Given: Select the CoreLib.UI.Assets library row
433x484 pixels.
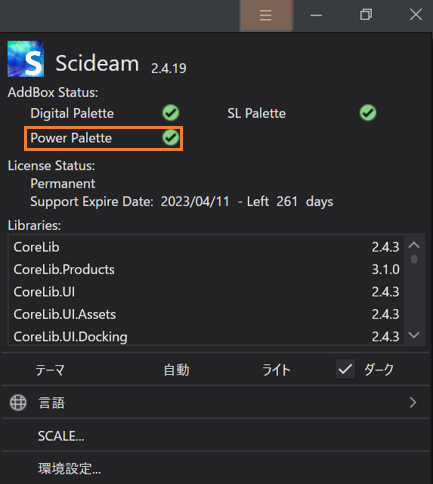Looking at the screenshot, I should click(x=206, y=314).
